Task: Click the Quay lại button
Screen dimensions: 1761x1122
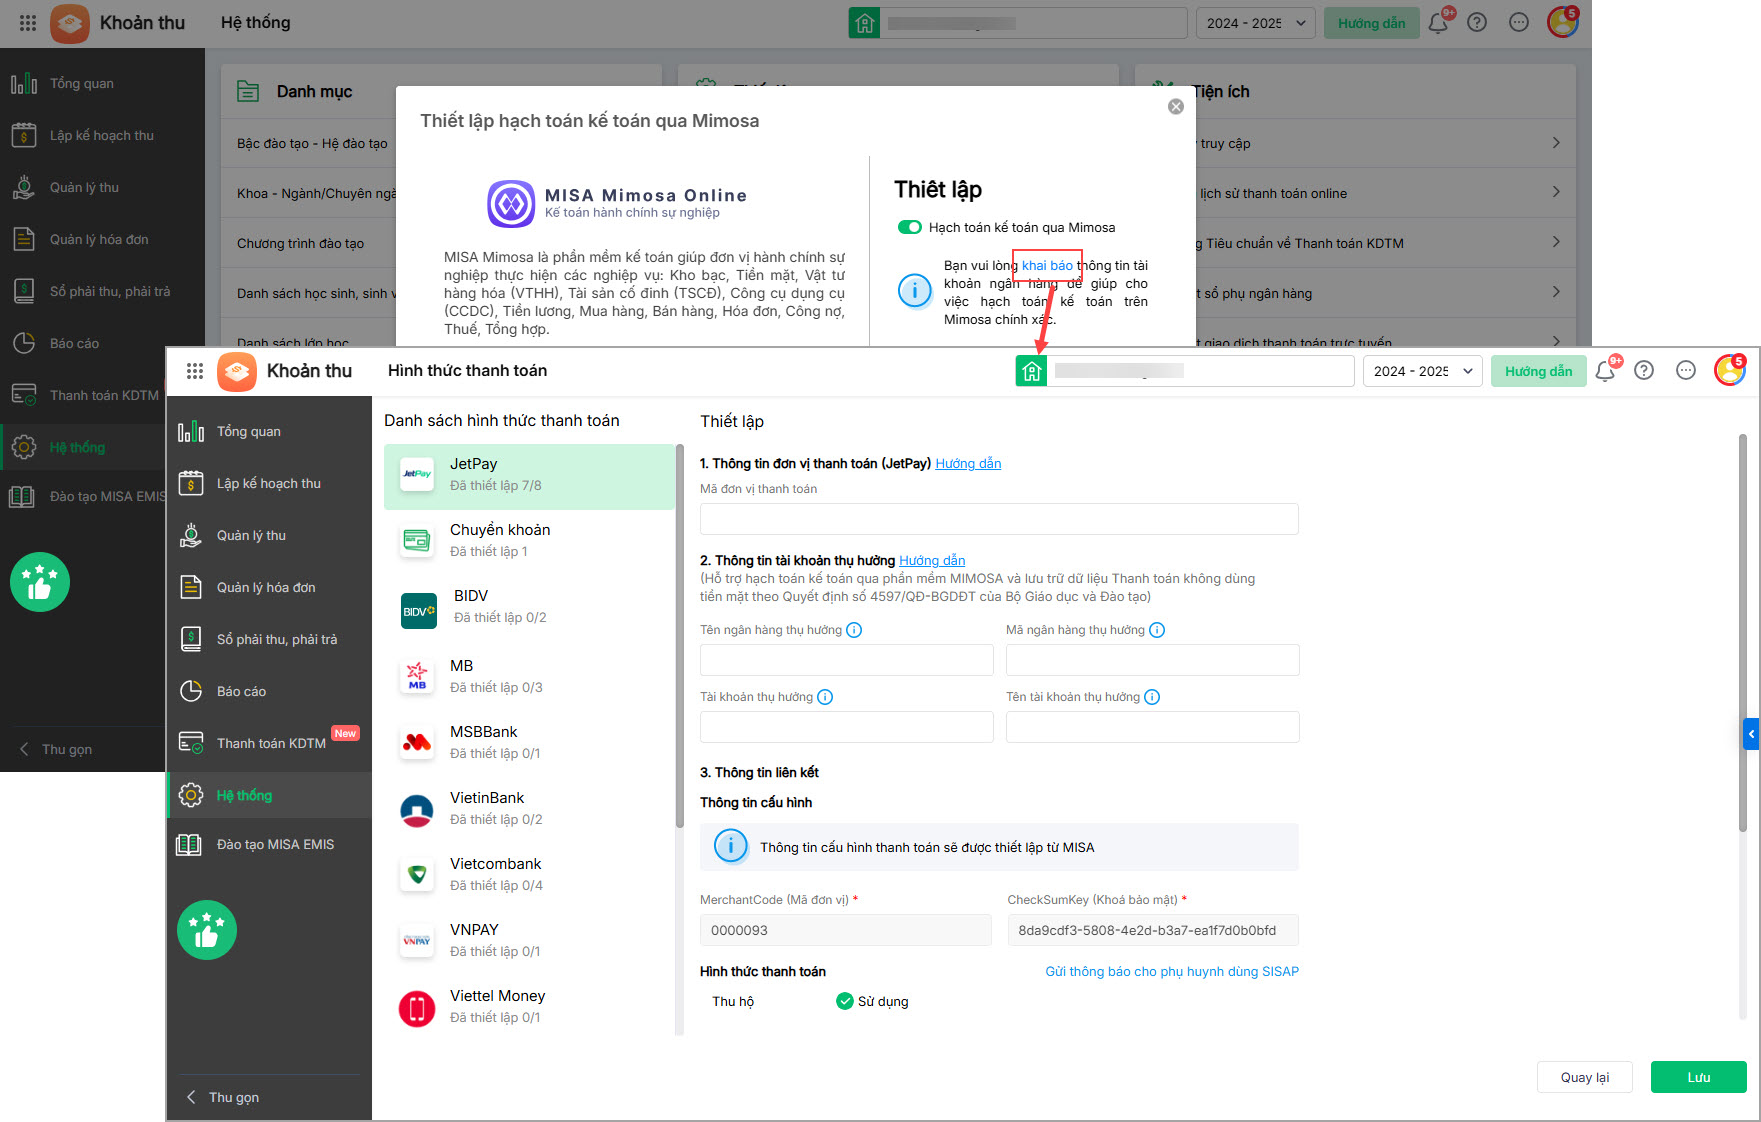Action: 1585,1077
